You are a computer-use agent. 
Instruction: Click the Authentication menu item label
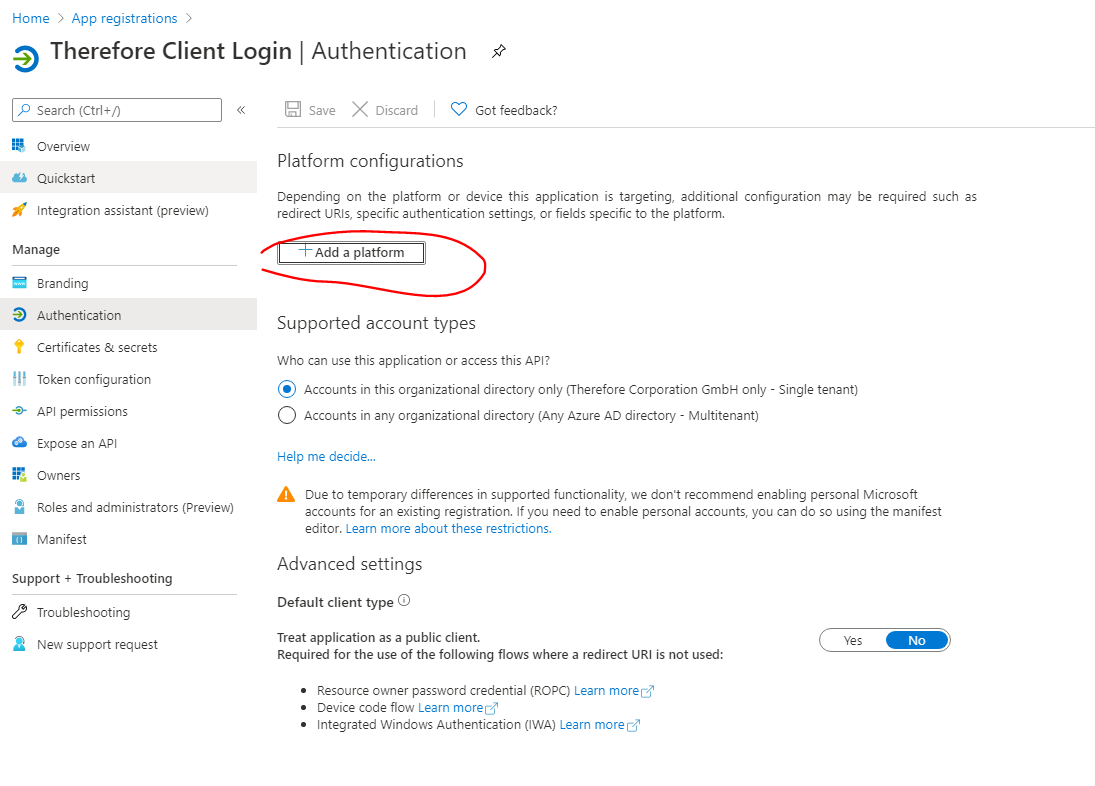[79, 316]
